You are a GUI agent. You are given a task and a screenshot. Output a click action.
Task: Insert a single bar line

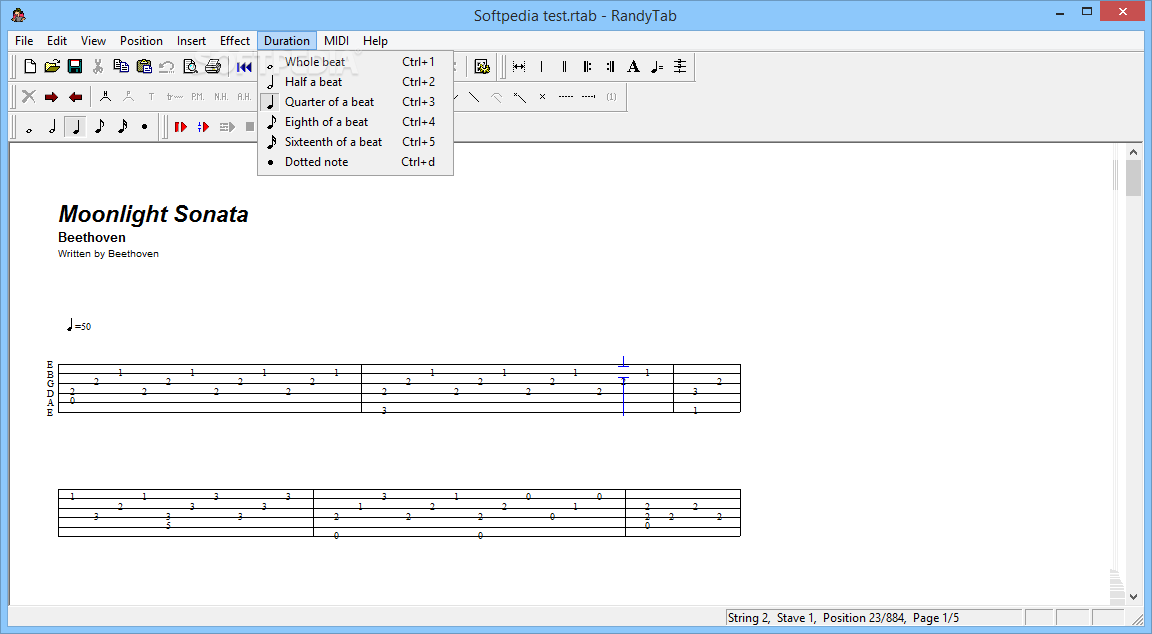click(x=541, y=67)
